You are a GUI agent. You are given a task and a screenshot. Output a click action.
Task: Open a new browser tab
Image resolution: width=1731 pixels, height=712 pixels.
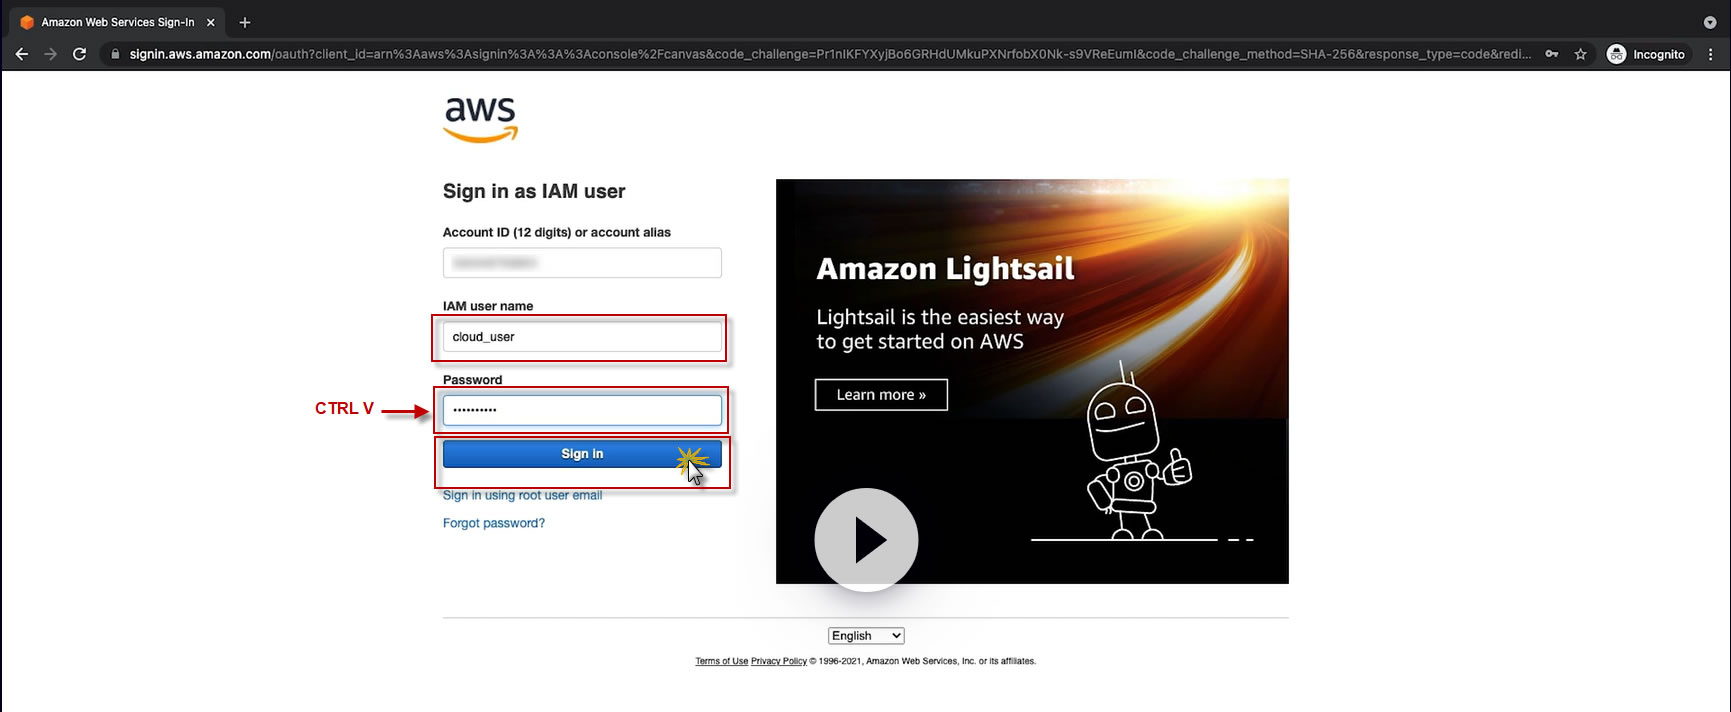[x=245, y=22]
